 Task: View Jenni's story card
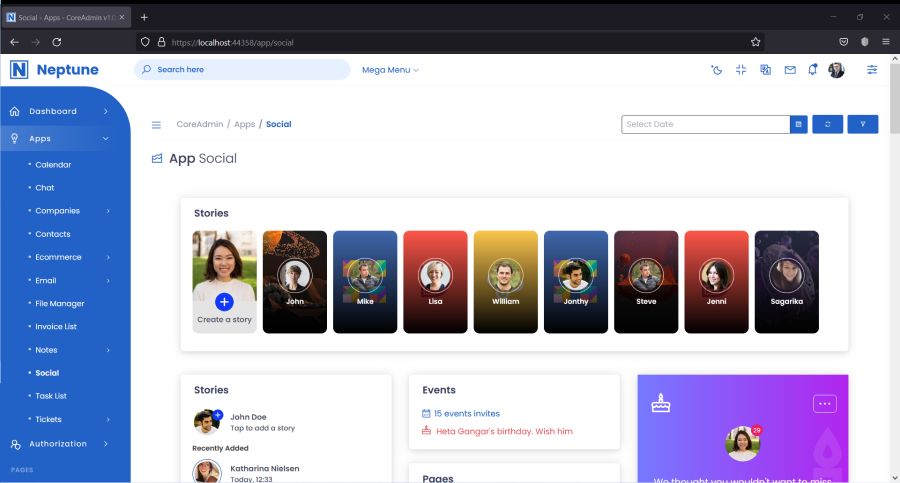pos(716,282)
